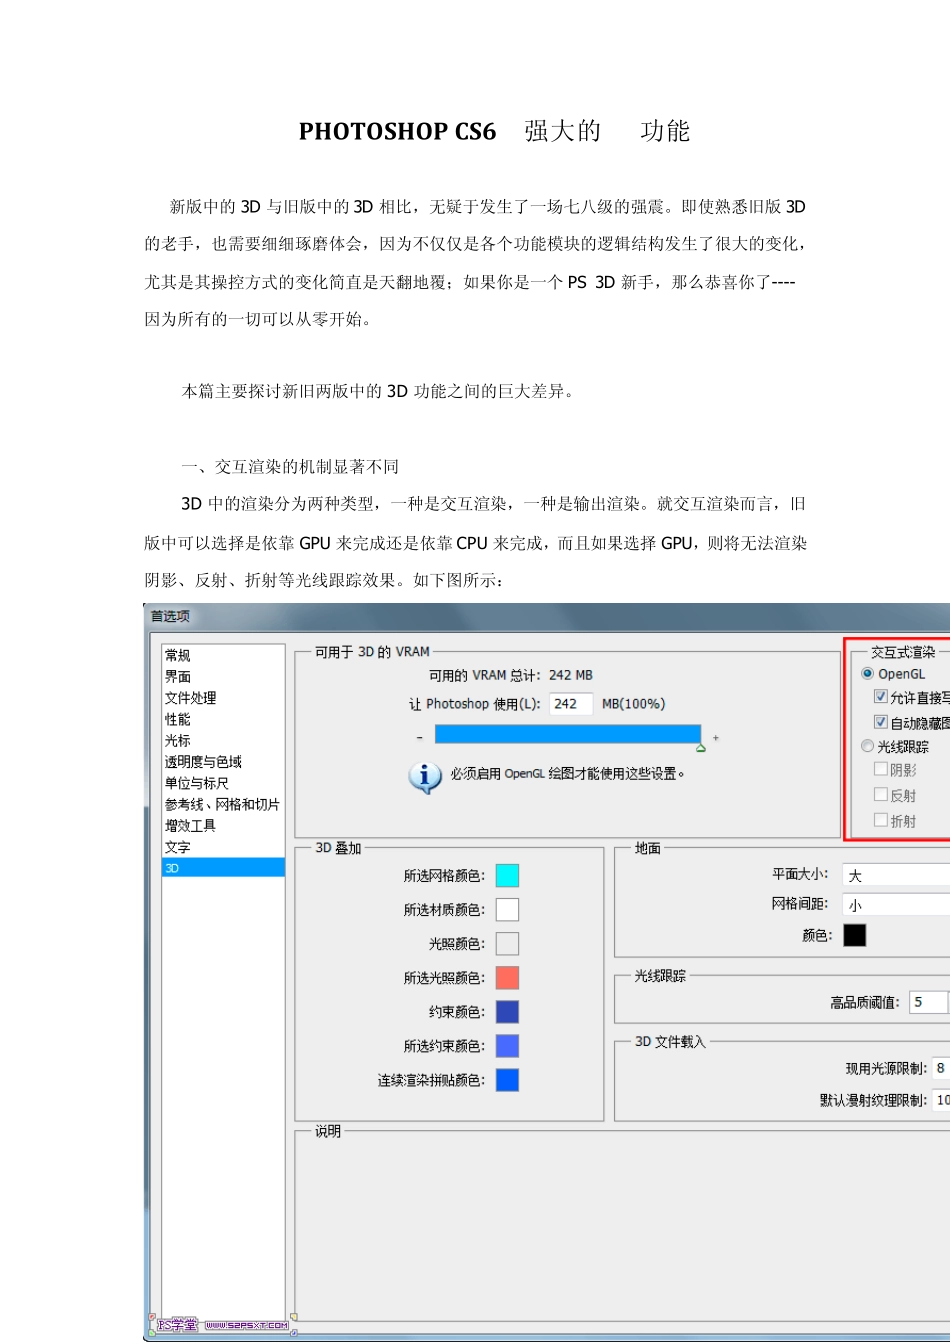Click 现用光源限制 field showing 8
Viewport: 950px width, 1344px height.
(941, 1068)
